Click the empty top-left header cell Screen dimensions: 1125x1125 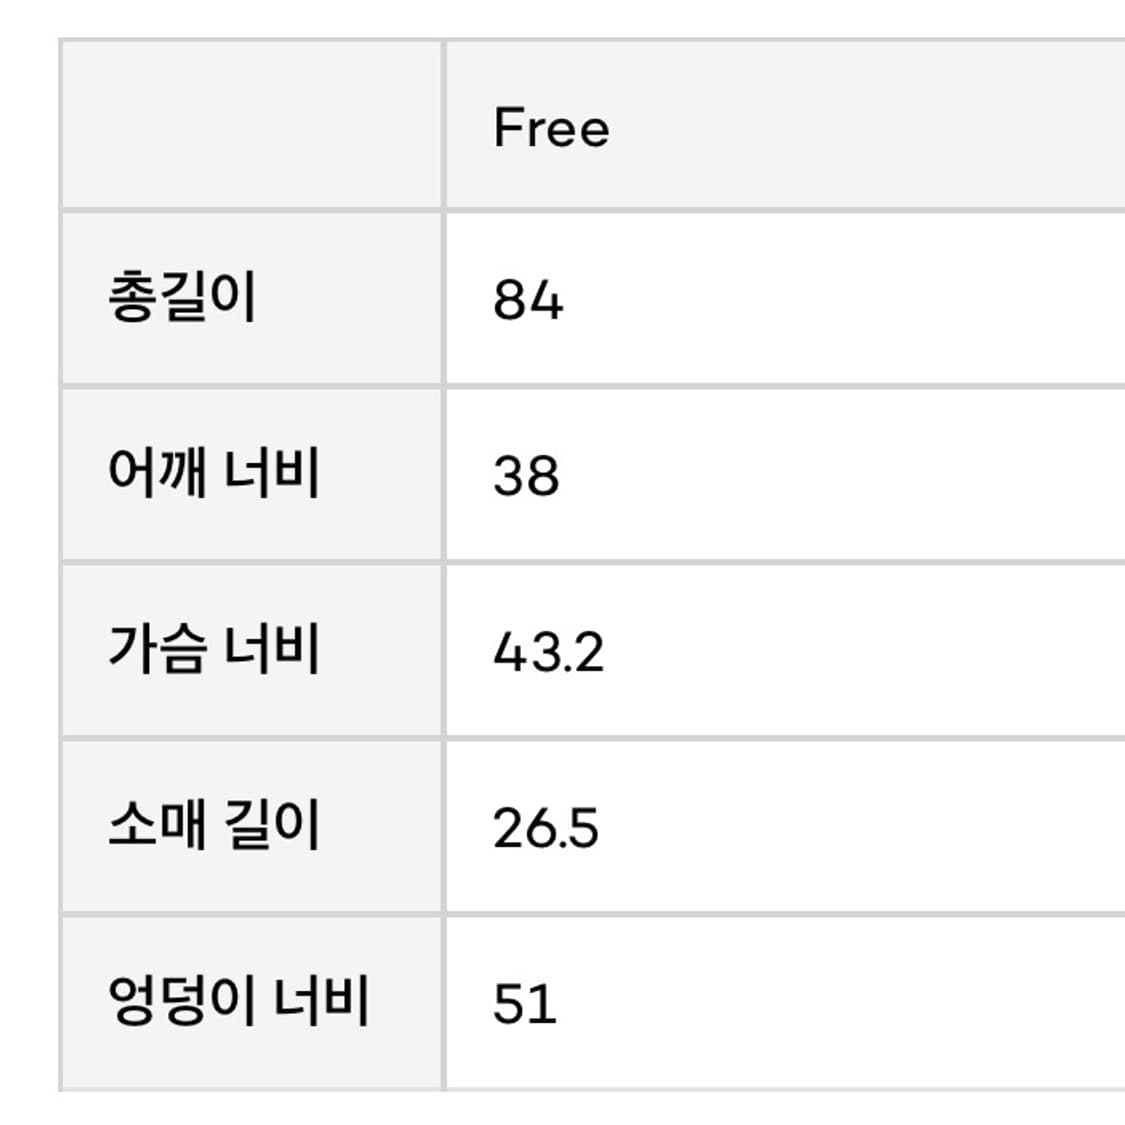click(251, 126)
